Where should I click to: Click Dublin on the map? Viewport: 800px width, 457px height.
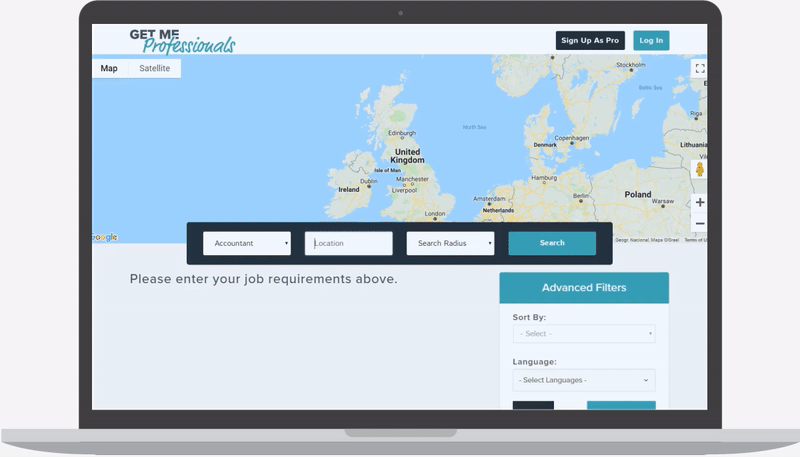point(368,181)
